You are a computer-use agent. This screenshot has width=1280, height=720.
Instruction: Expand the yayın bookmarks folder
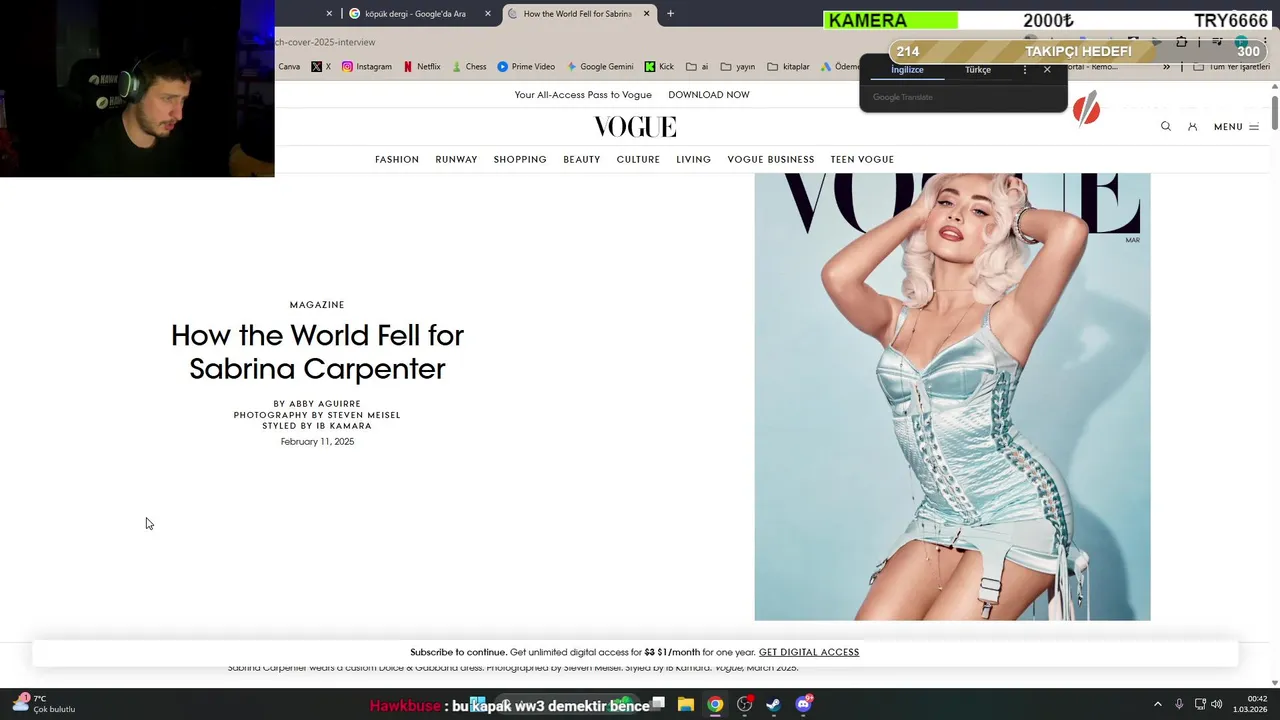tap(738, 67)
